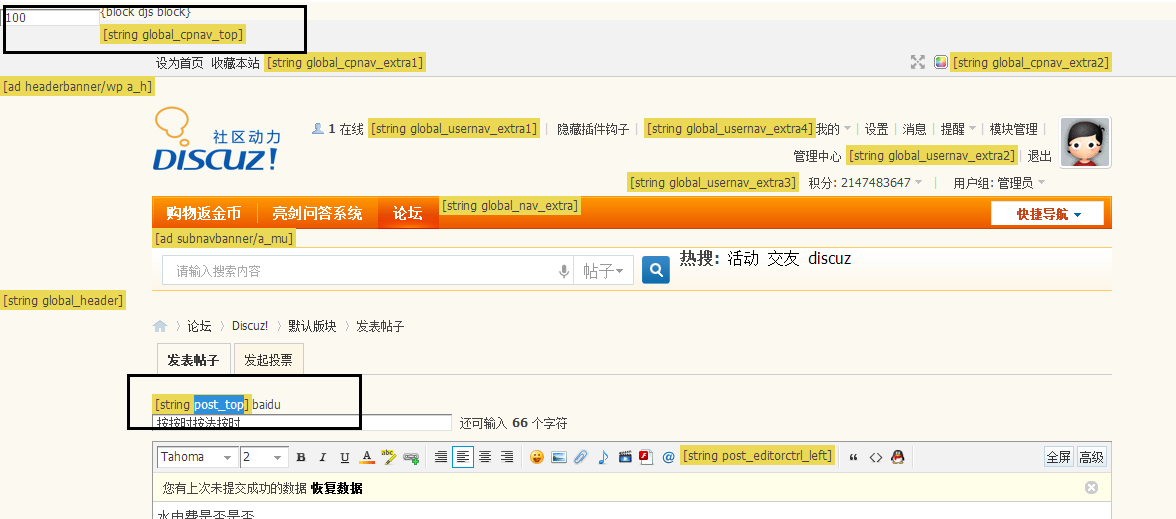Click hot search term 交友
1176x519 pixels.
tap(783, 258)
